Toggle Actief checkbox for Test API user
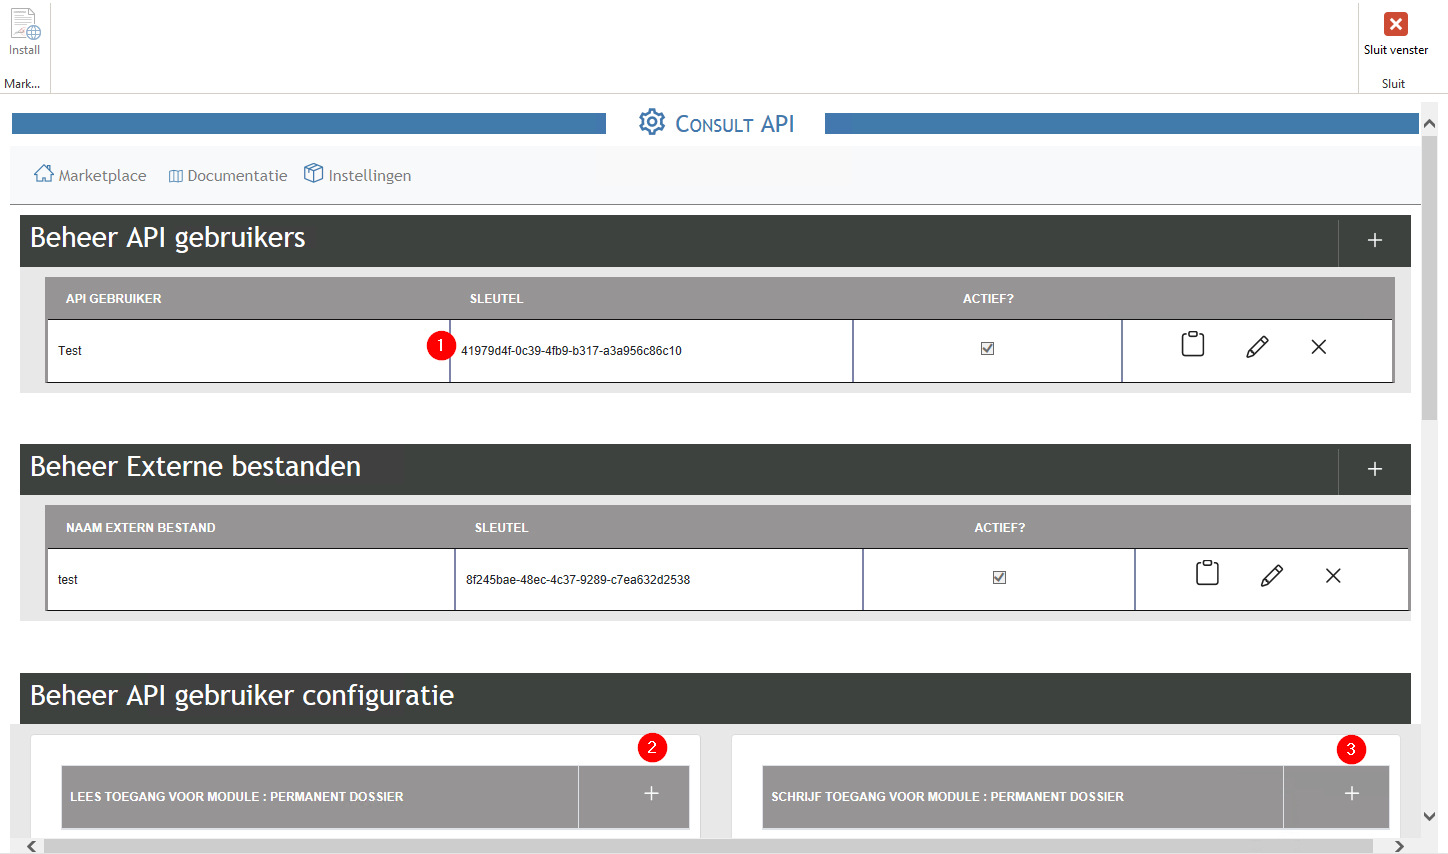Image resolution: width=1448 pixels, height=854 pixels. click(987, 349)
